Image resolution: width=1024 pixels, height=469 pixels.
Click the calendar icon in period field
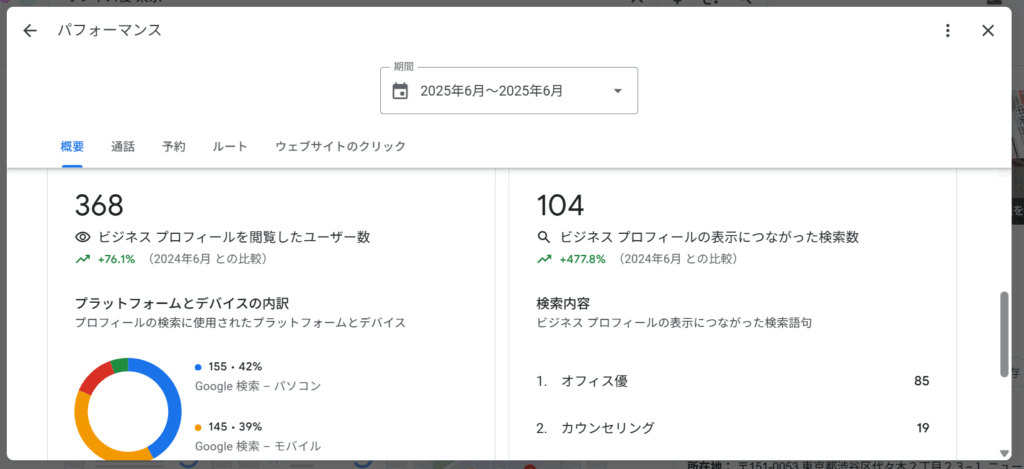[x=400, y=91]
